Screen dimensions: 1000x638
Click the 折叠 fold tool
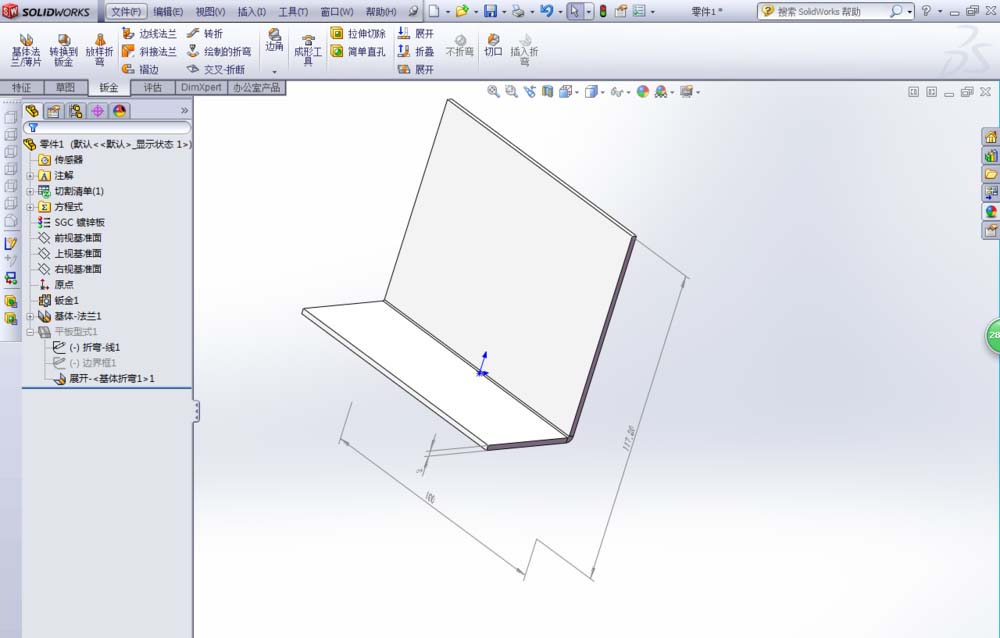pos(416,51)
